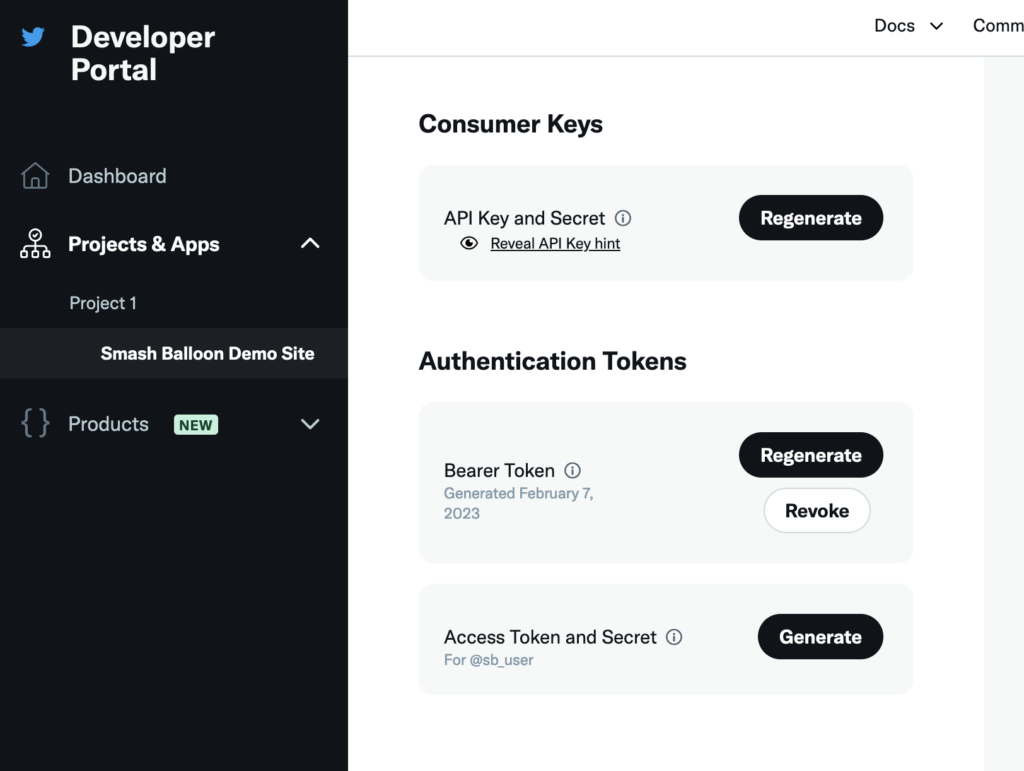Collapse the Projects & Apps section
Viewport: 1024px width, 771px height.
coord(310,243)
